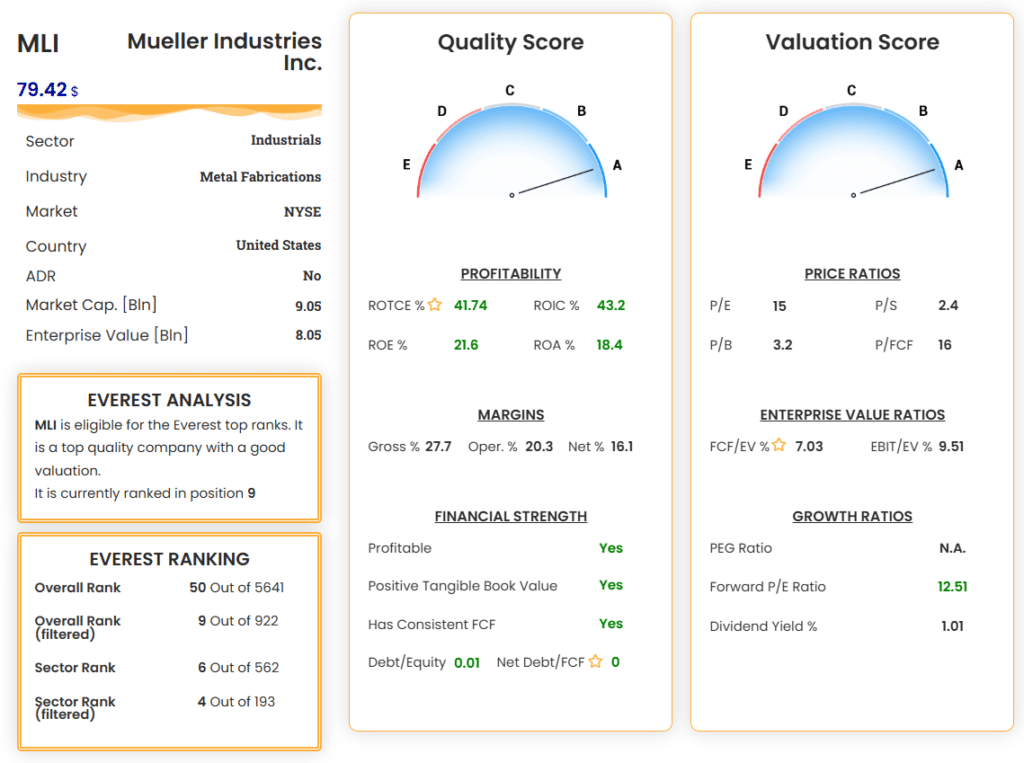The image size is (1024, 763).
Task: Click the PRICE RATIOS heading
Action: point(852,274)
